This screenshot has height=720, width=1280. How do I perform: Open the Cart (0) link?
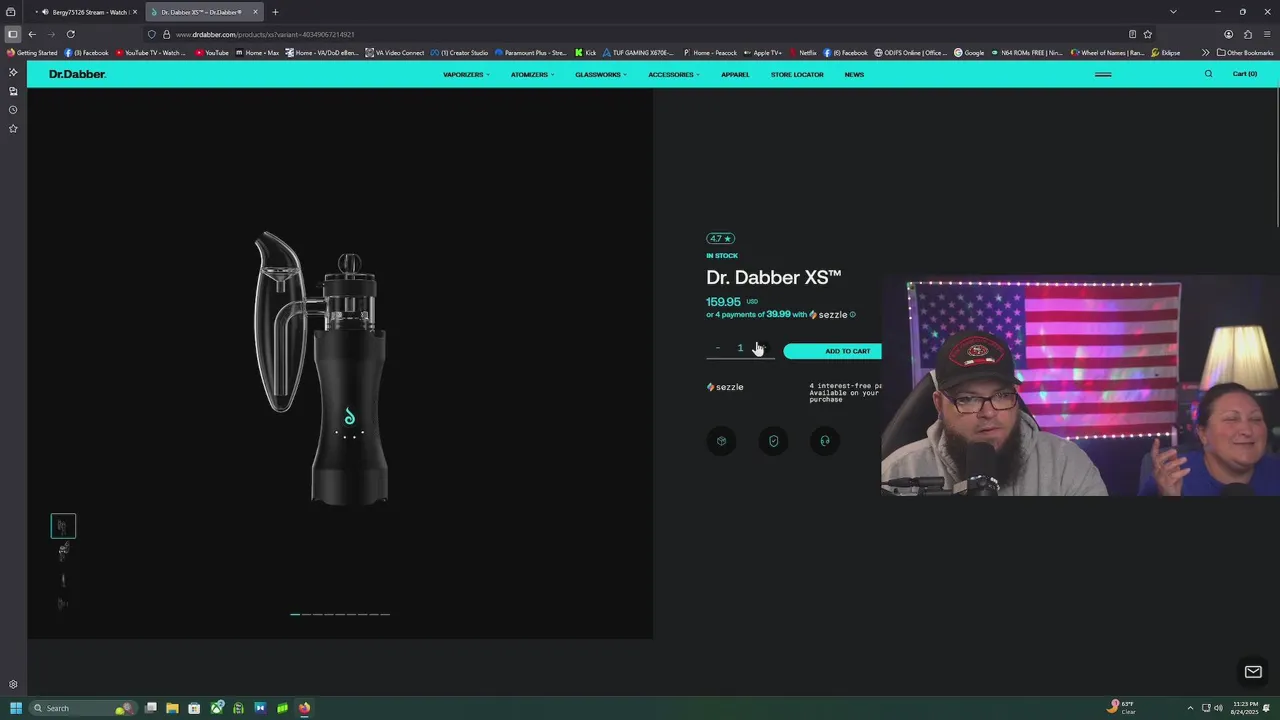click(1244, 74)
